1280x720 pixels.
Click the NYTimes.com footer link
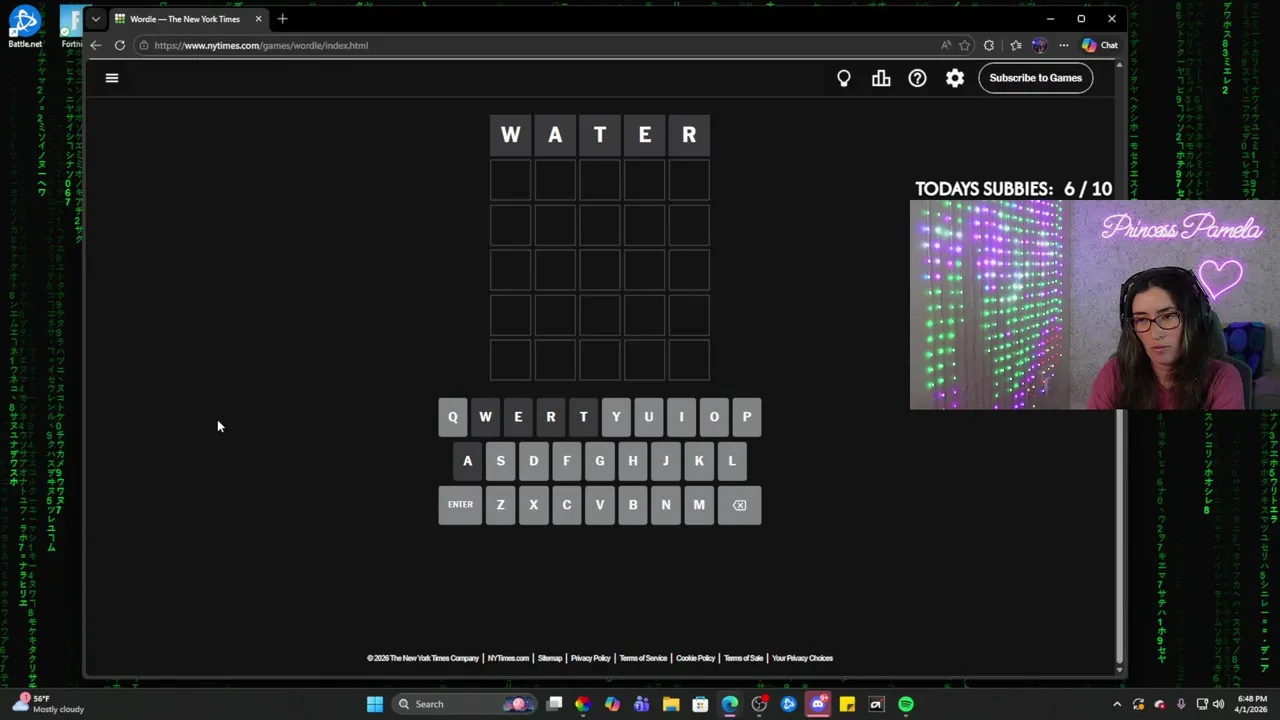(508, 658)
